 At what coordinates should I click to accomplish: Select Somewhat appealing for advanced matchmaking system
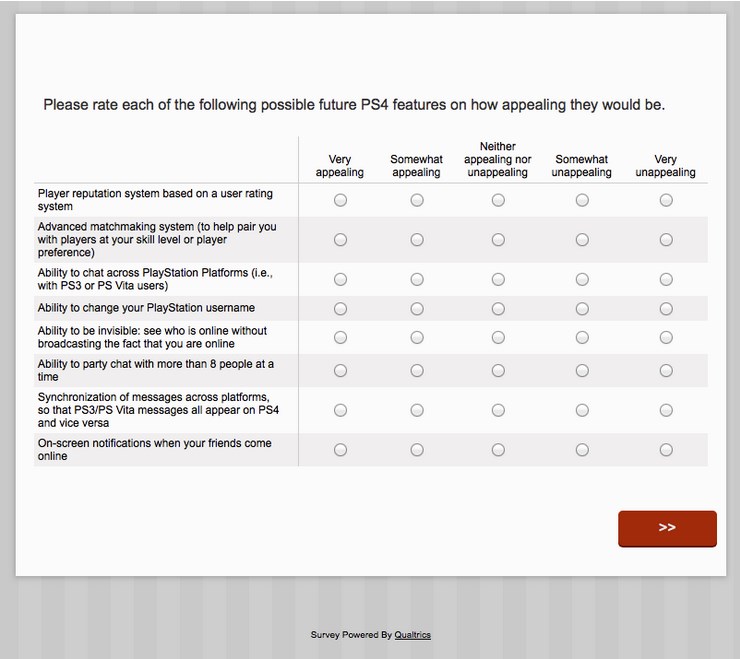pos(417,240)
